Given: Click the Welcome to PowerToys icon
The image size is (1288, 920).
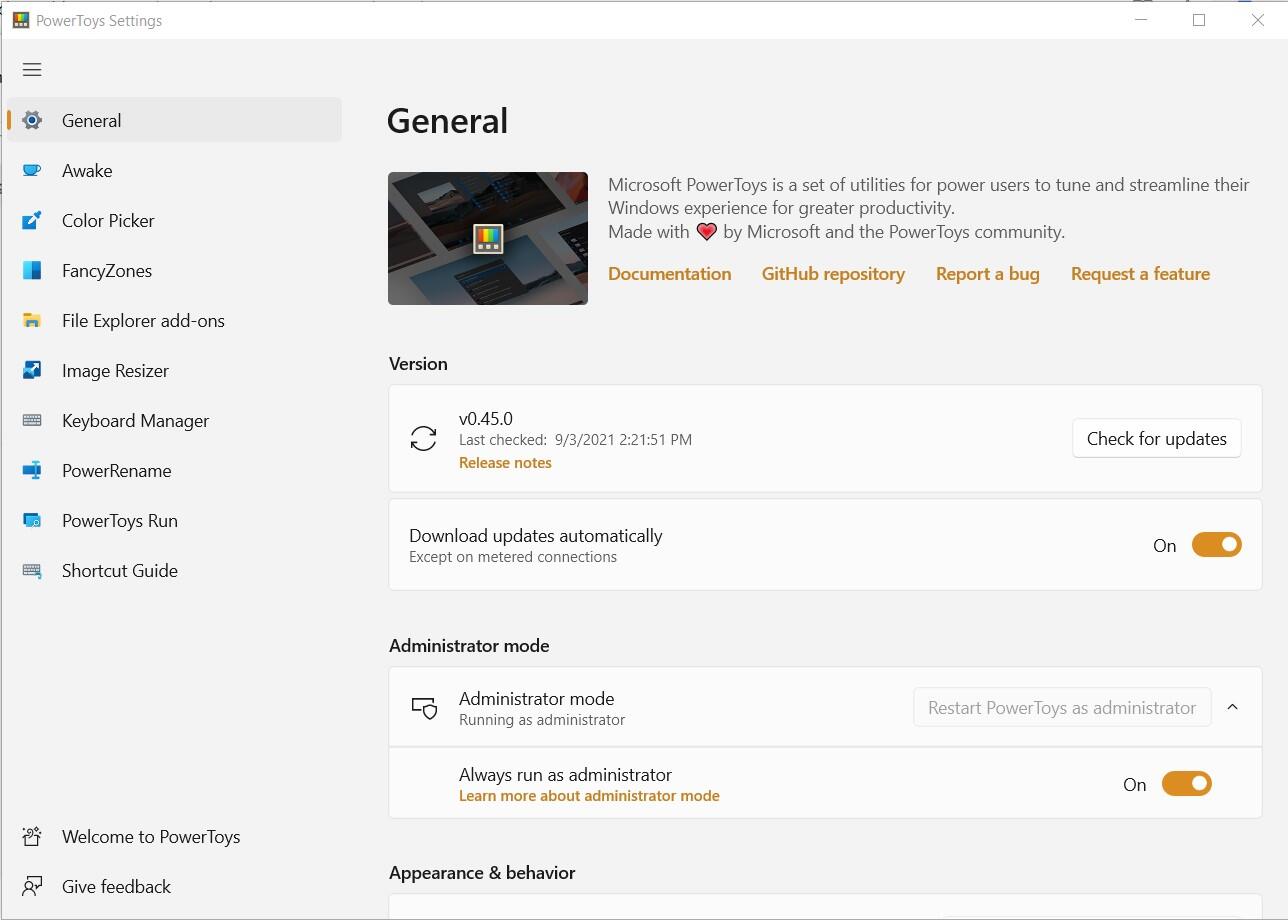Looking at the screenshot, I should tap(32, 836).
